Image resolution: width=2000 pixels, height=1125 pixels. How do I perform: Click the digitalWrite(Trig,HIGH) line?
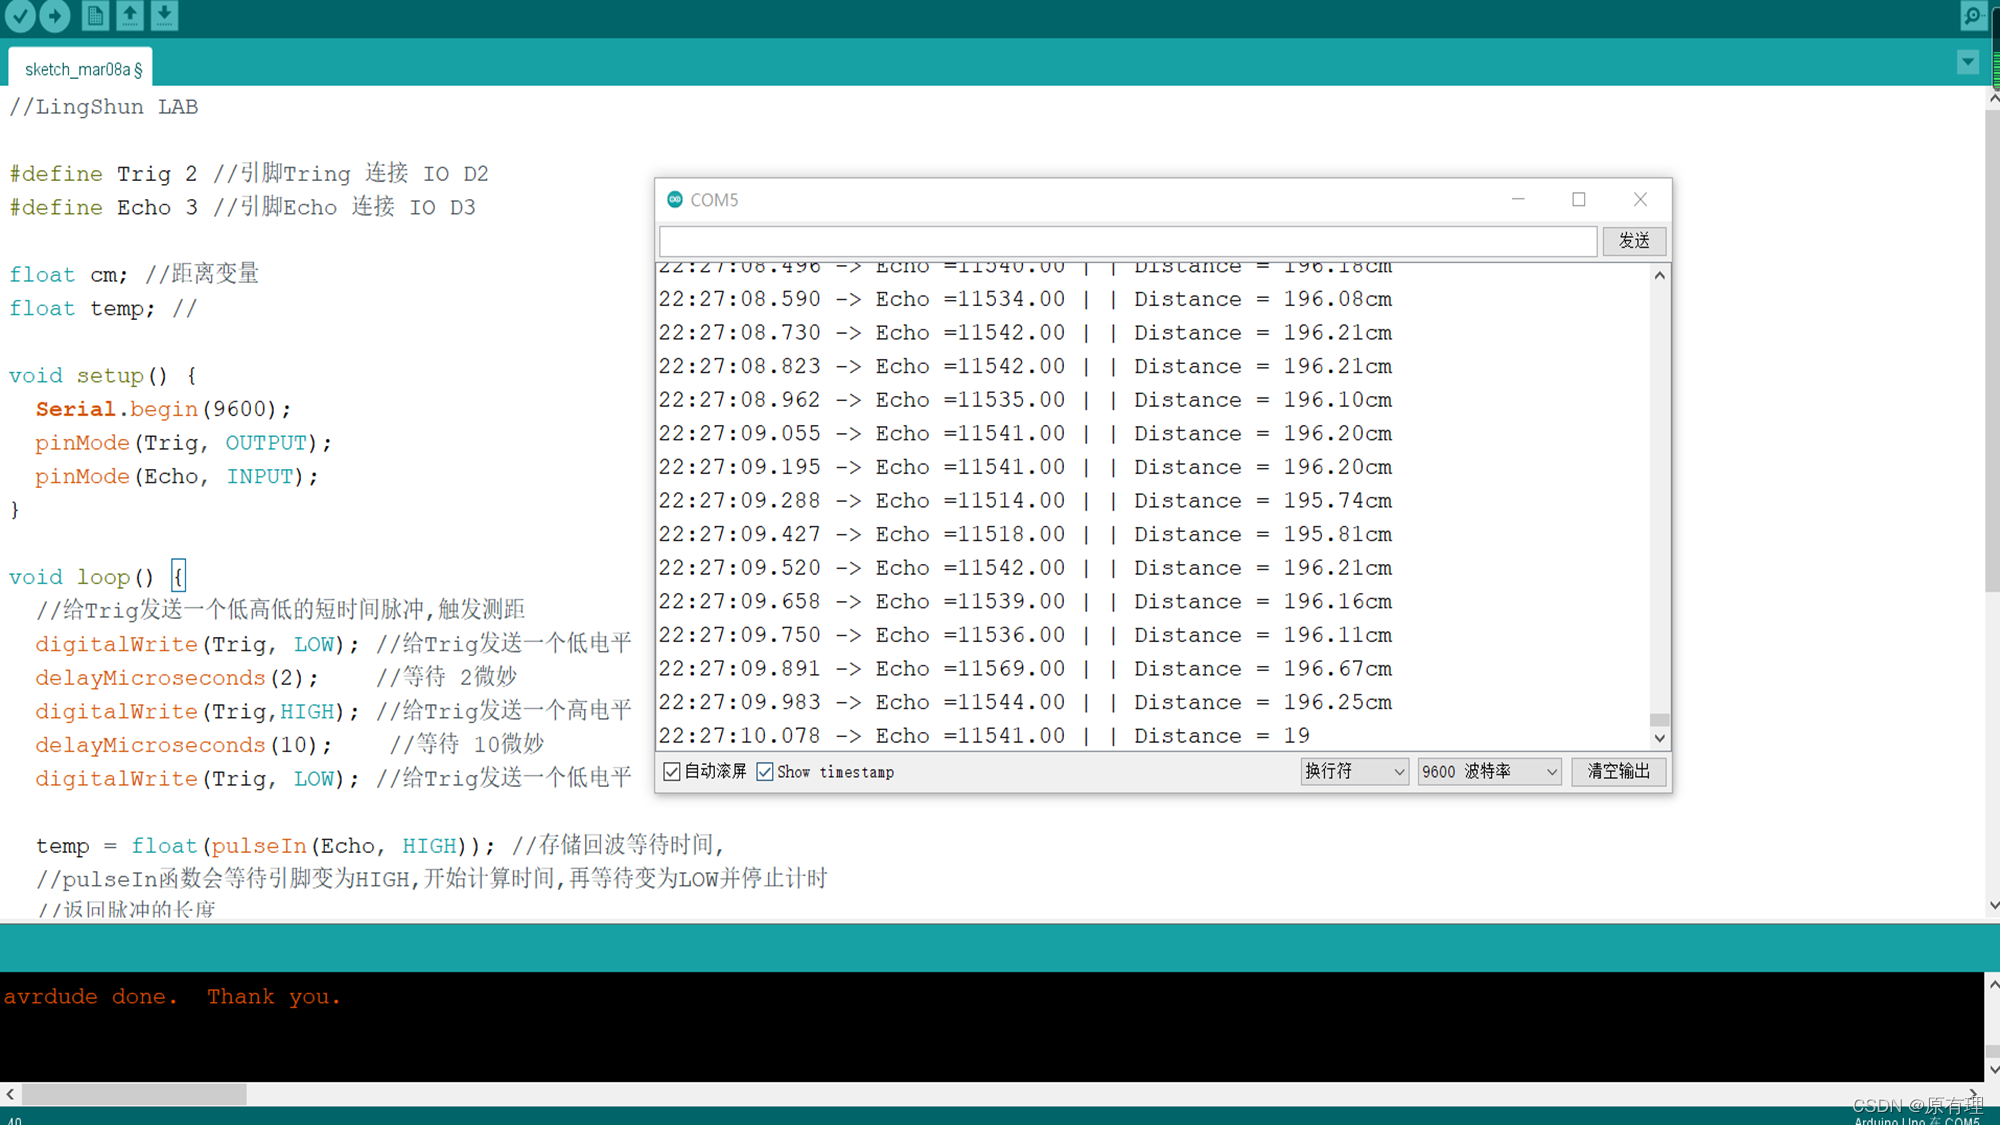click(333, 712)
